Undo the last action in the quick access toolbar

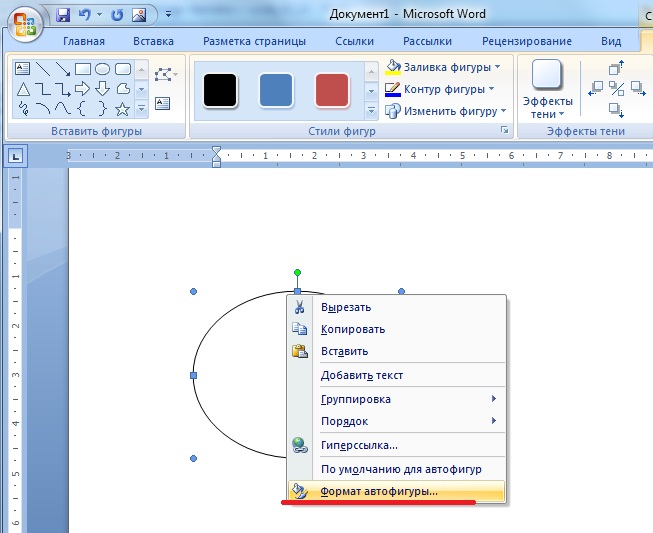pyautogui.click(x=85, y=15)
